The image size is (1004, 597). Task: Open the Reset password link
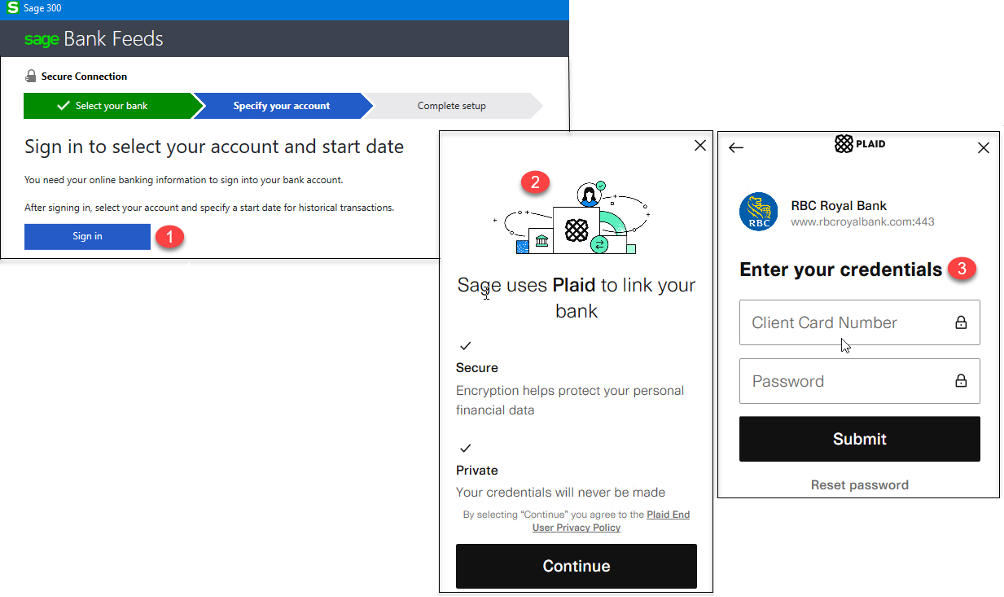tap(859, 484)
